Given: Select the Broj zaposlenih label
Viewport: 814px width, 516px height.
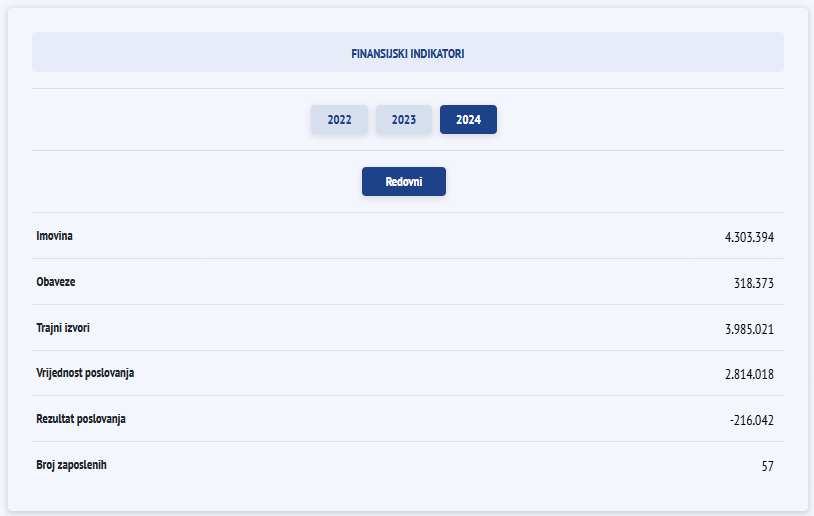Looking at the screenshot, I should click(71, 465).
